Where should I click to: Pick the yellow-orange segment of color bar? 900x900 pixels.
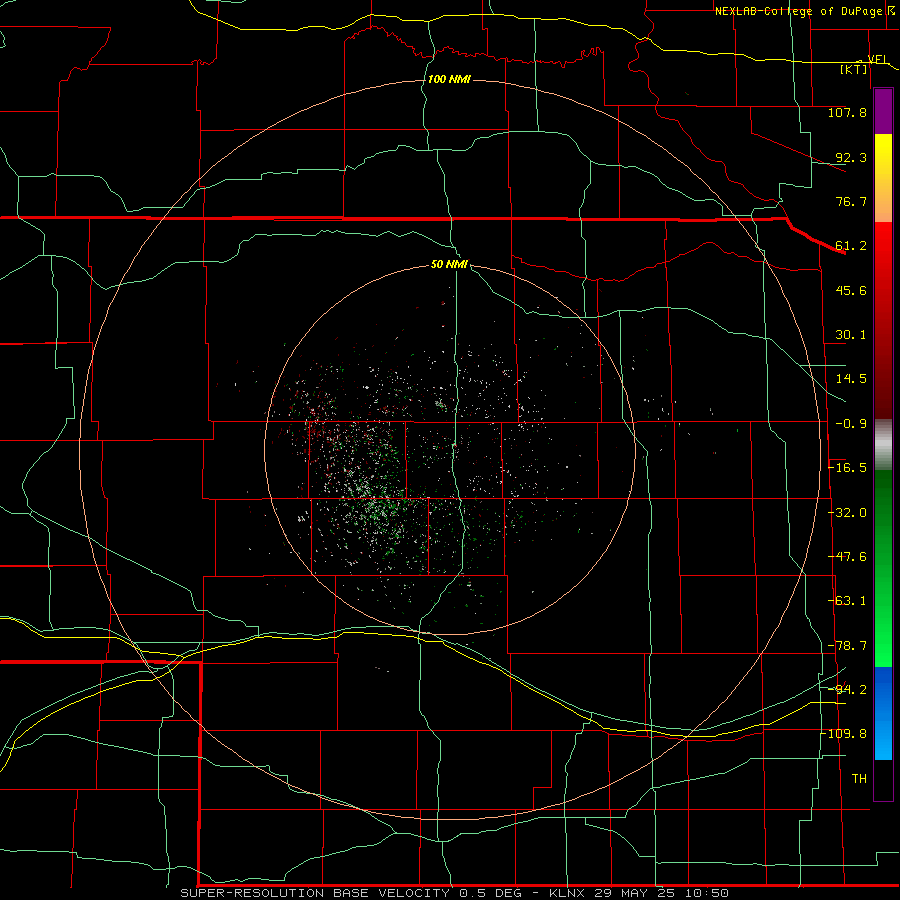click(883, 178)
